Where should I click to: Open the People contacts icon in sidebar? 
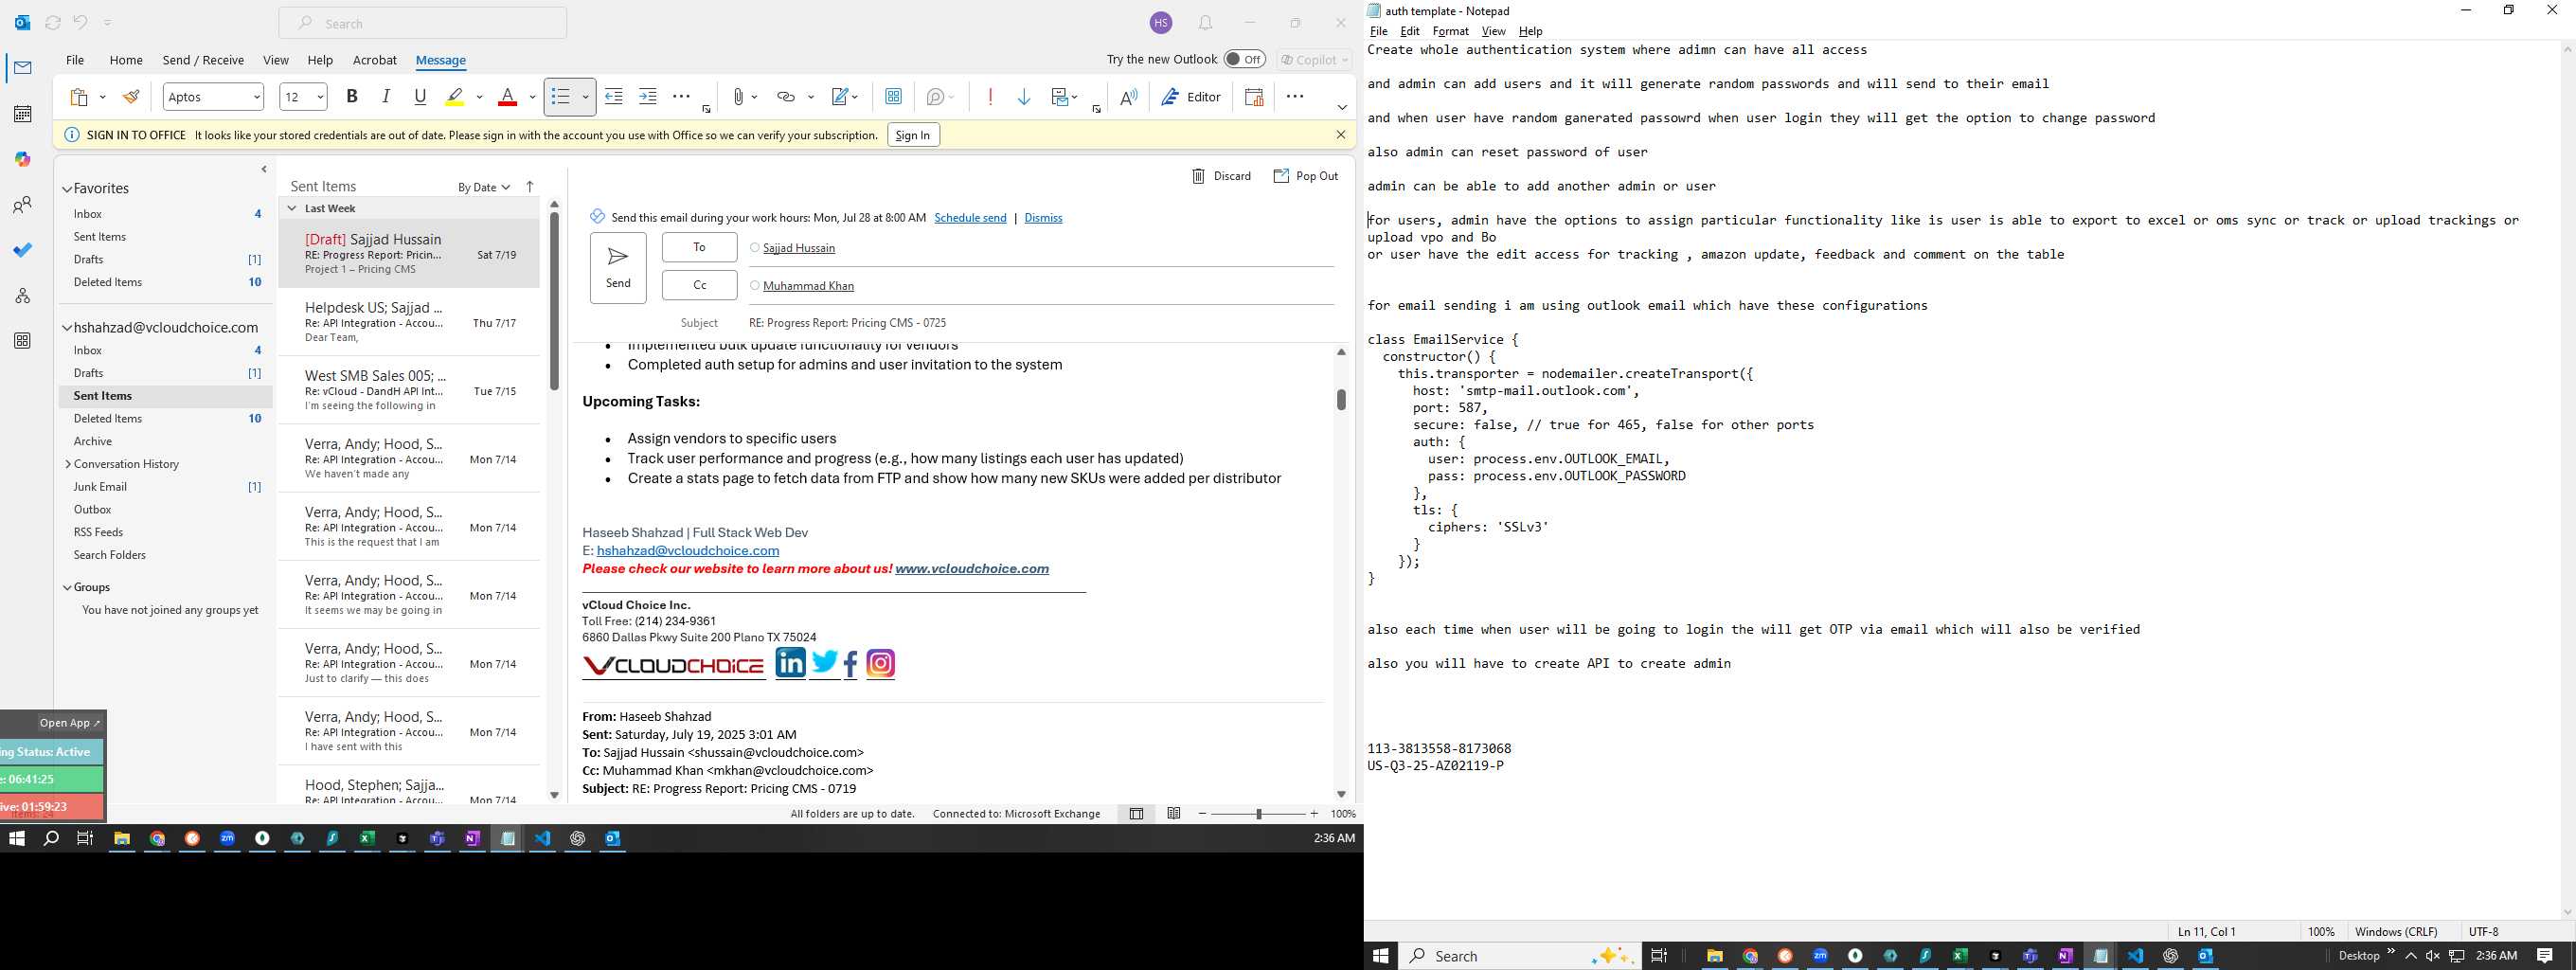[22, 205]
